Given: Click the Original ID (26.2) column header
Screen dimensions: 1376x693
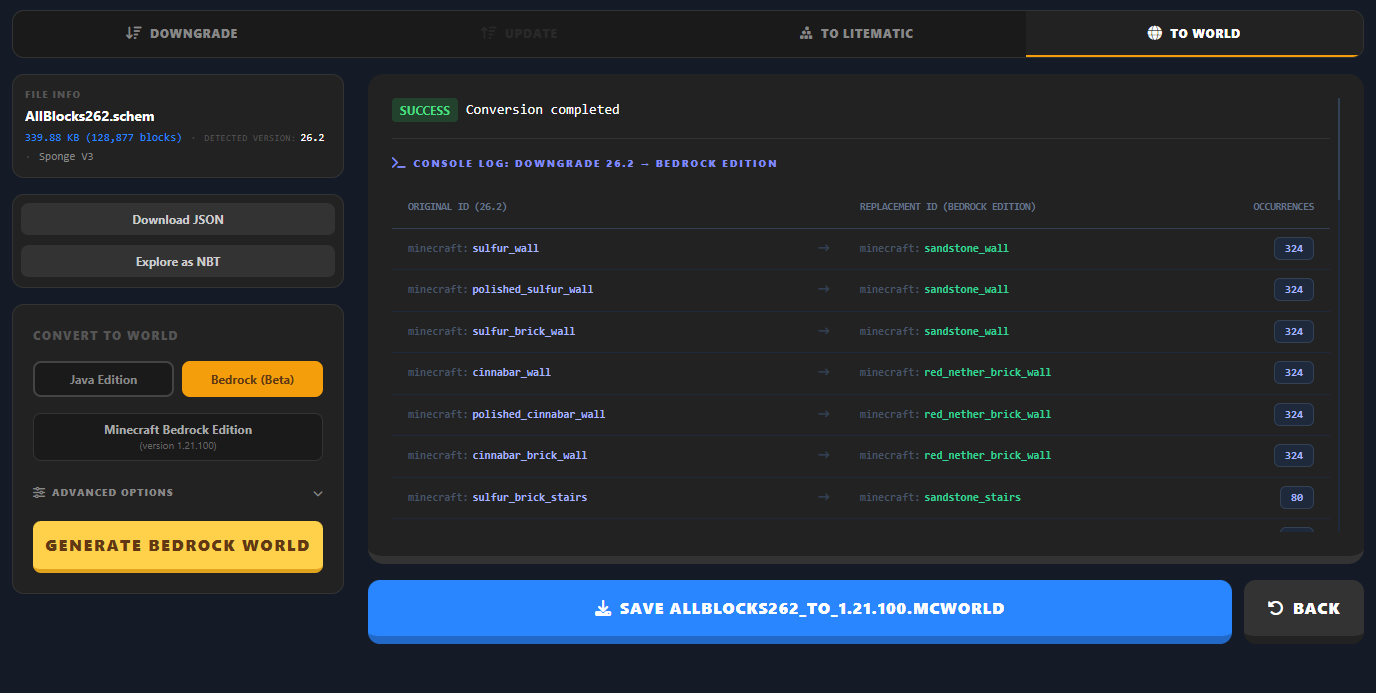Looking at the screenshot, I should coord(457,207).
